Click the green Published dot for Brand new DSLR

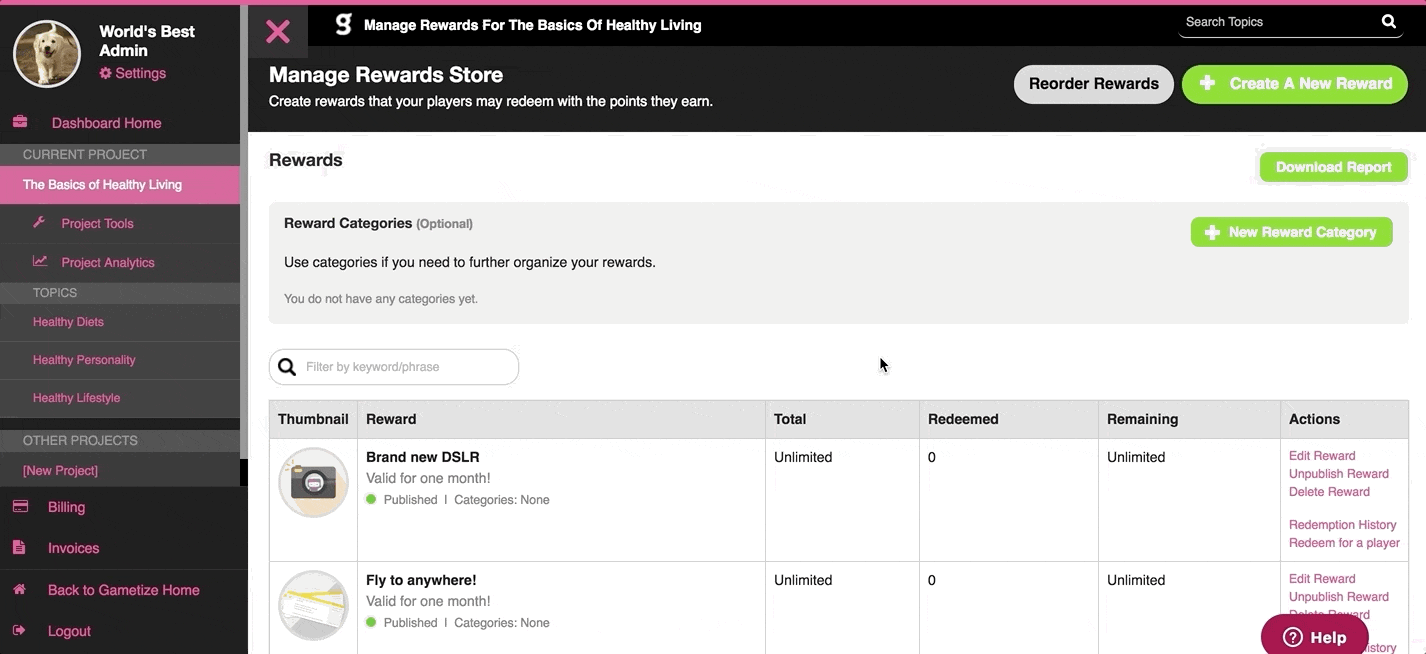[x=371, y=499]
